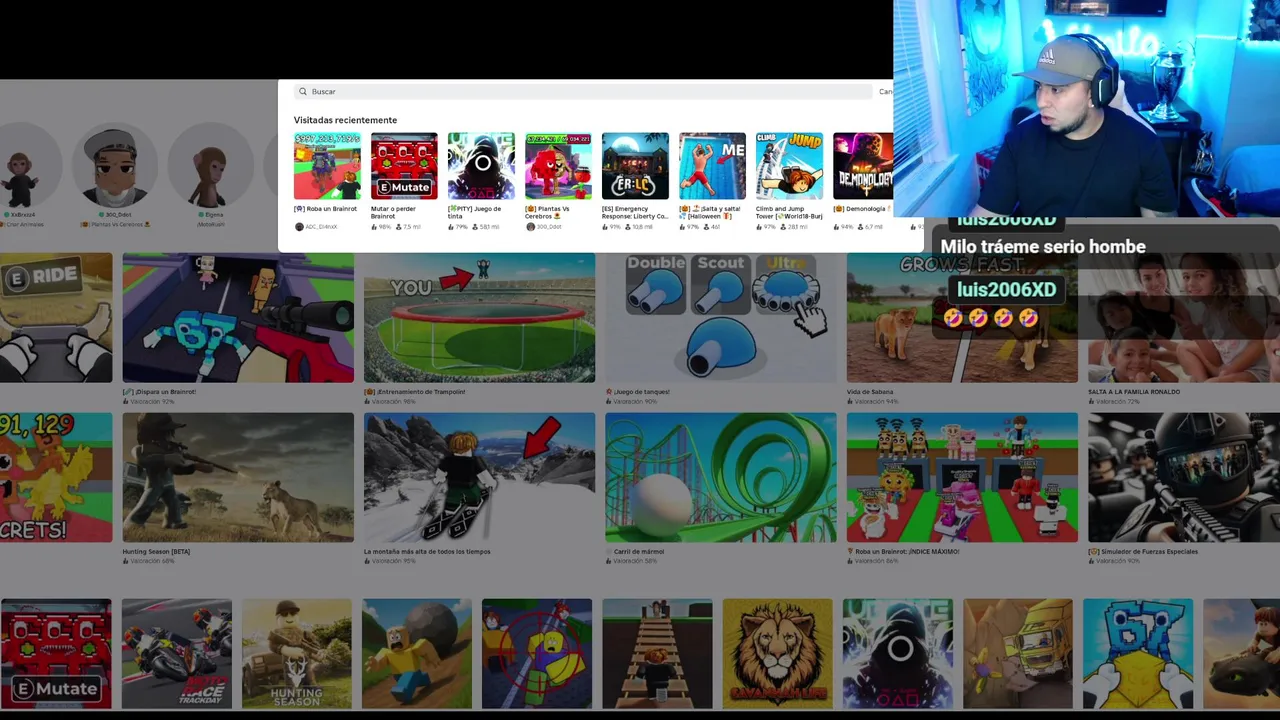Open Vida de Sabana game card
The image size is (1280, 720).
(962, 318)
